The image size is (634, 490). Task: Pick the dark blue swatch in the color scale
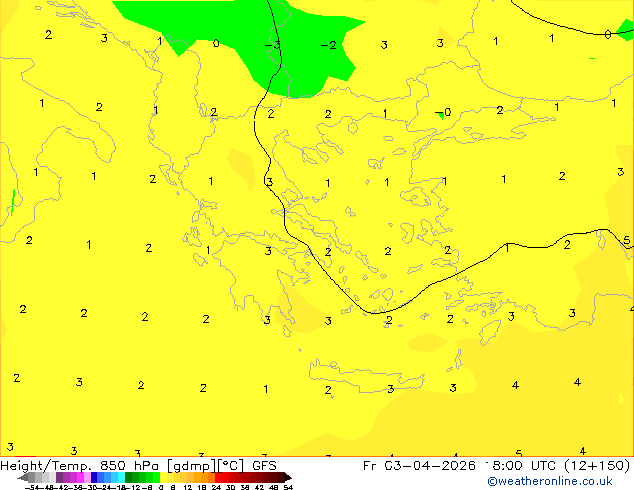coord(94,477)
